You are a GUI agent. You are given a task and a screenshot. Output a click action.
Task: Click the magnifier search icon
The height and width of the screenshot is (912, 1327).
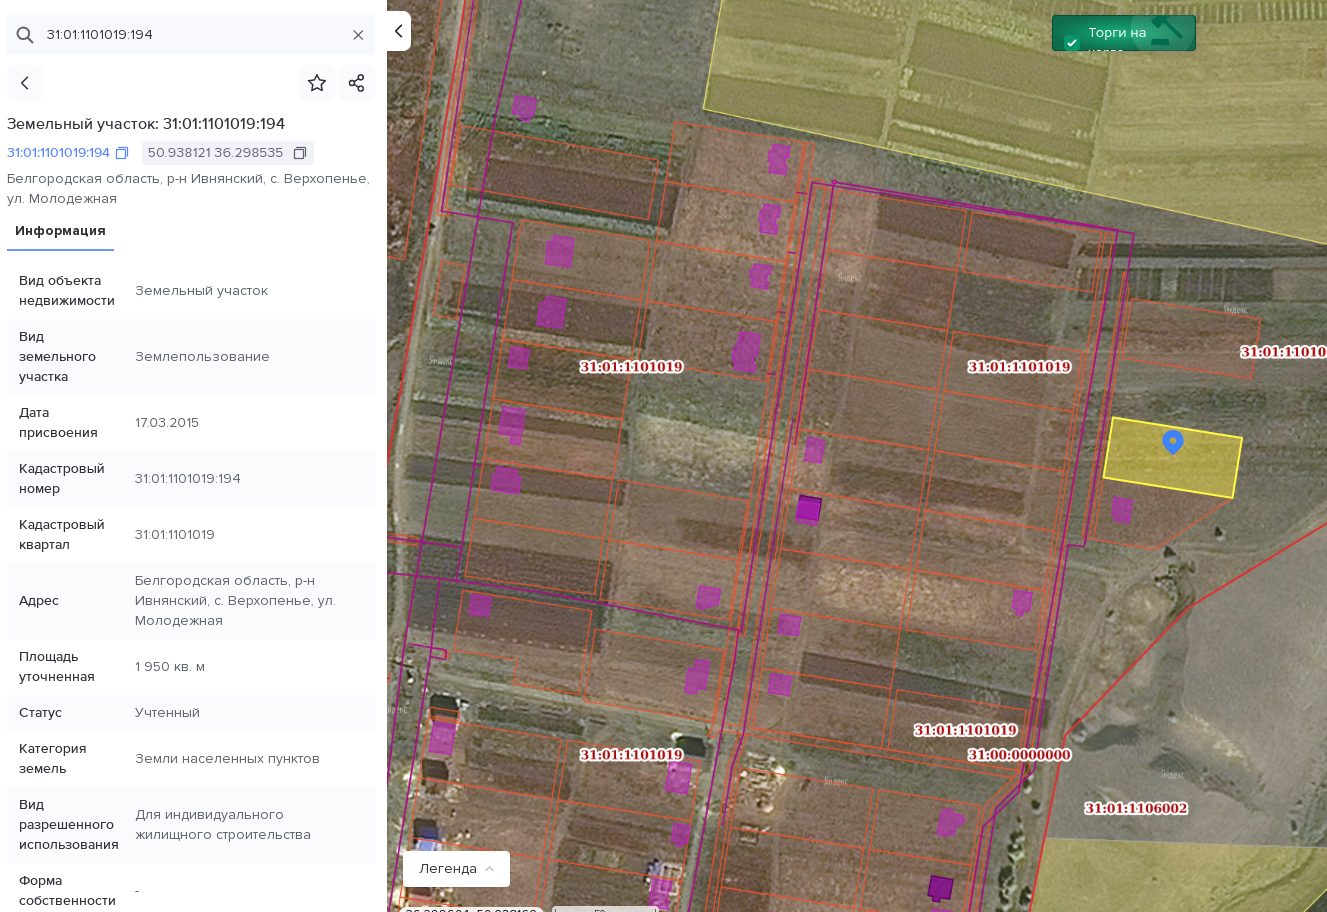(25, 35)
